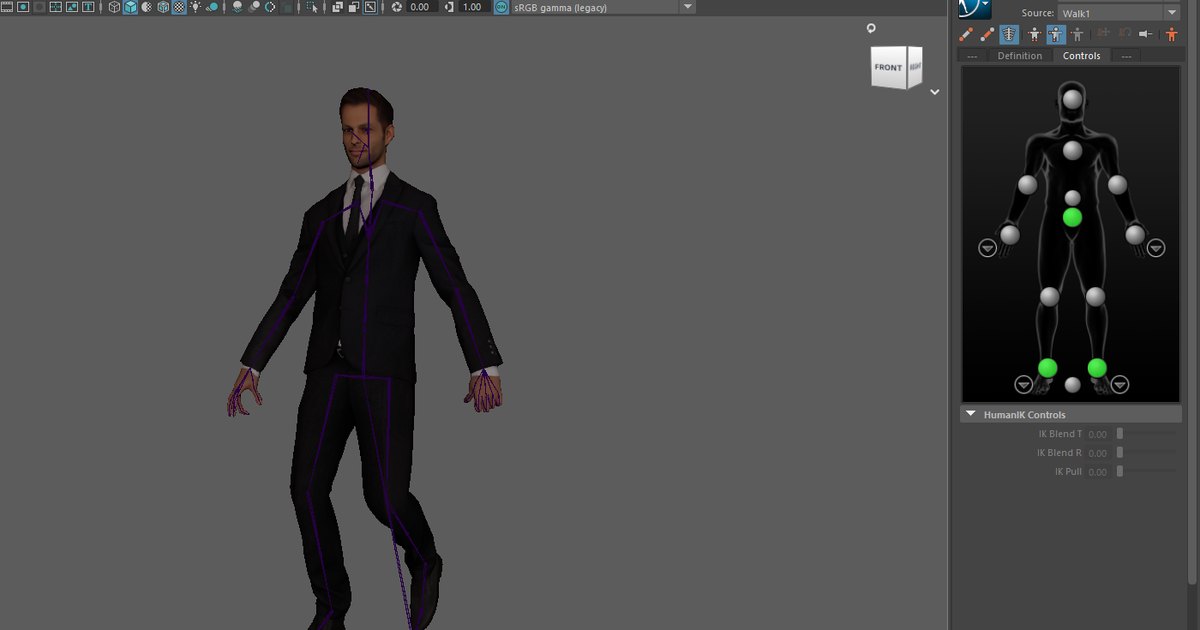Select the screen-left knee effector
1200x630 pixels.
[1049, 296]
